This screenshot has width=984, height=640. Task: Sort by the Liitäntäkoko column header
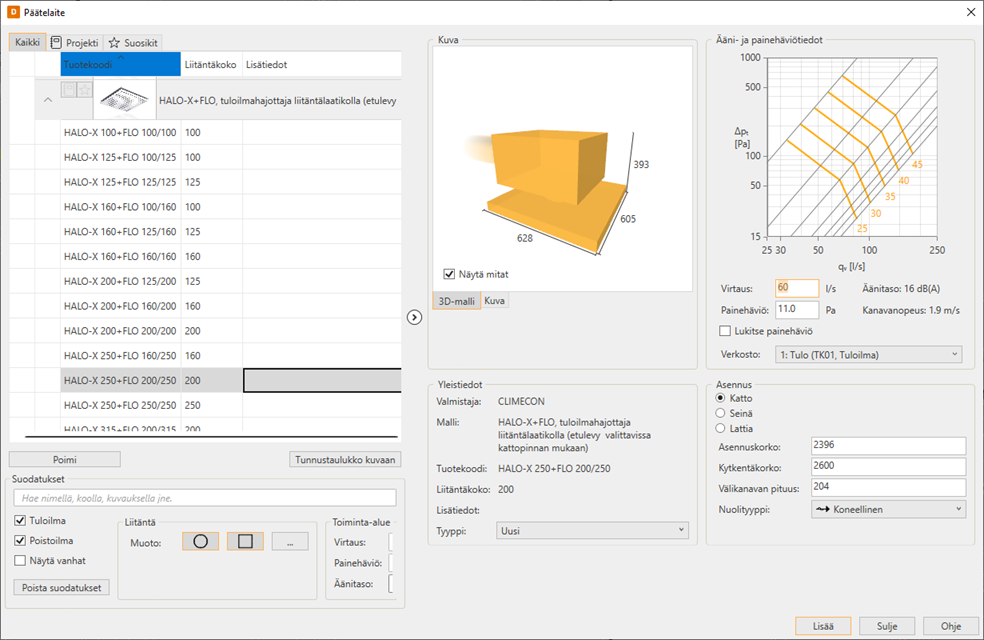(x=211, y=65)
